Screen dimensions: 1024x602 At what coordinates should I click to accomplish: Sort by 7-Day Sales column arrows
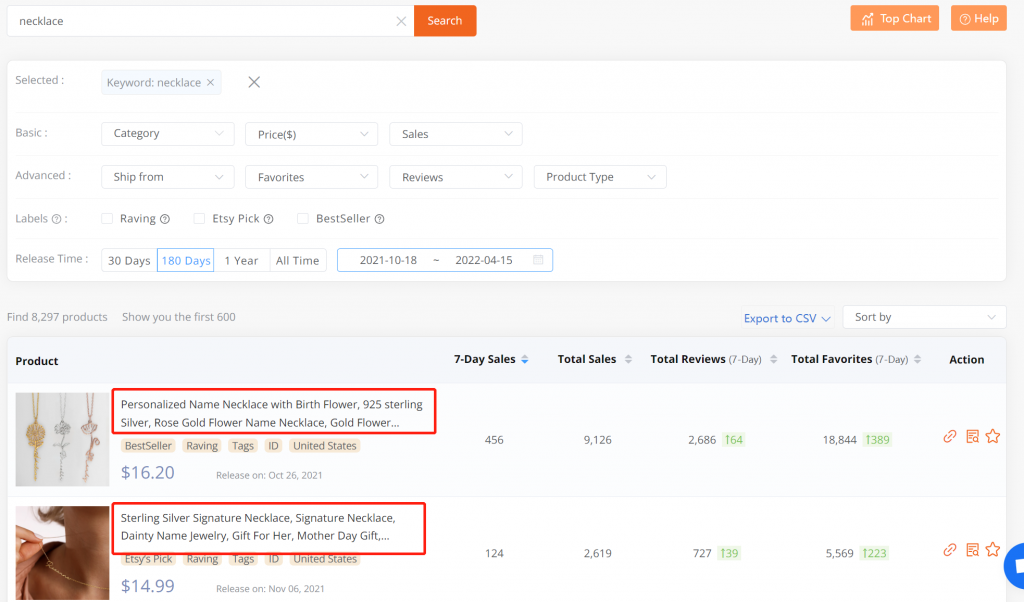(x=525, y=360)
